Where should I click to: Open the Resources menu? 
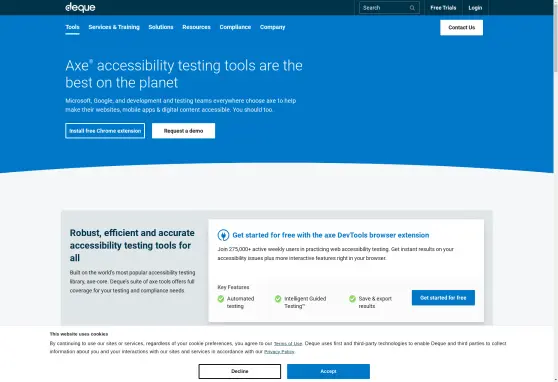[x=196, y=27]
